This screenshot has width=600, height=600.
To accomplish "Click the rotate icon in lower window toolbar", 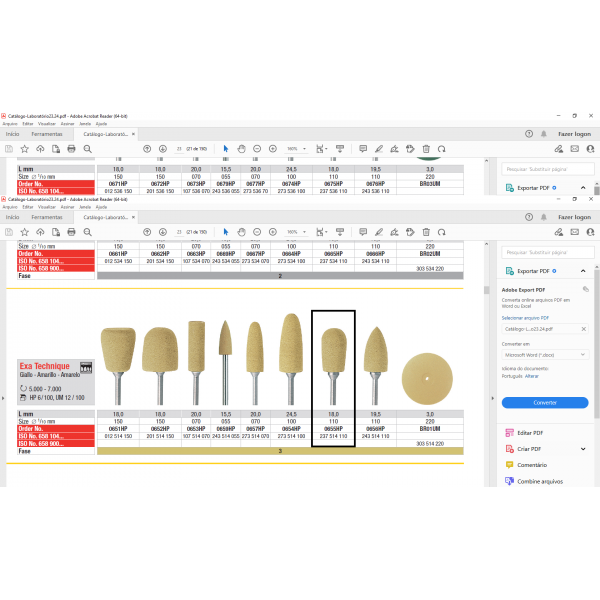I will coord(442,232).
